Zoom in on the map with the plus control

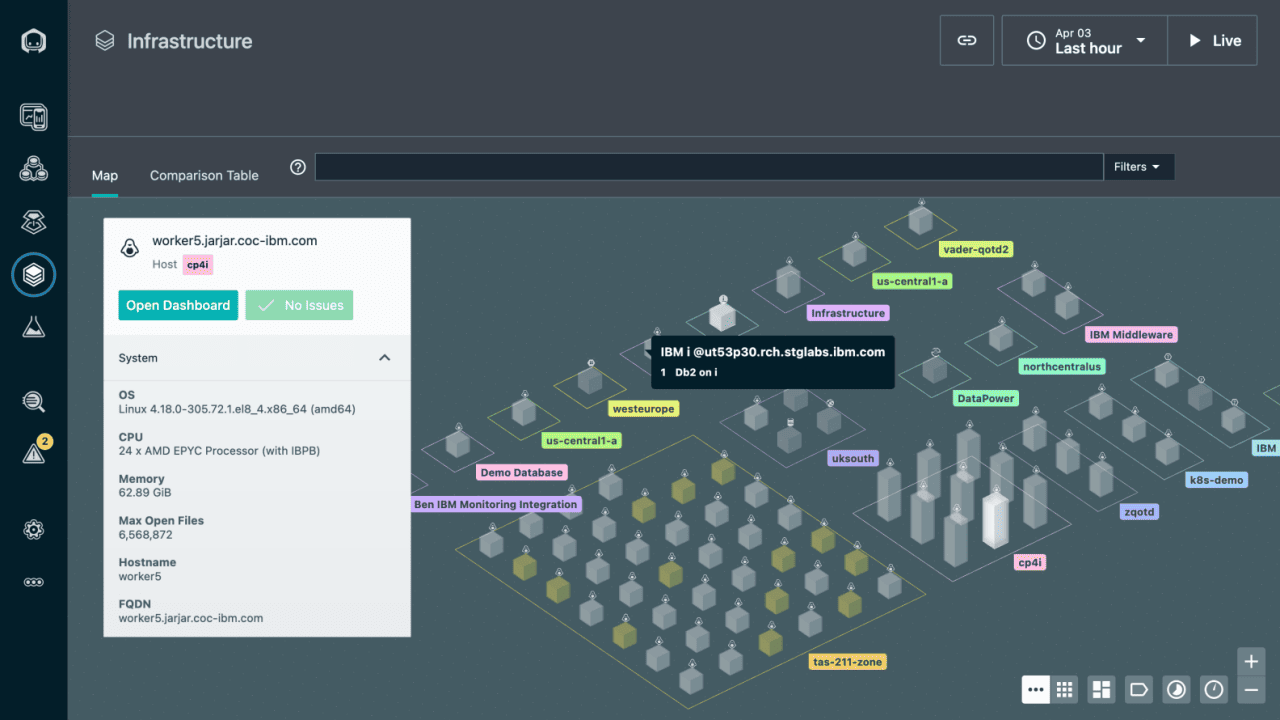click(1251, 661)
